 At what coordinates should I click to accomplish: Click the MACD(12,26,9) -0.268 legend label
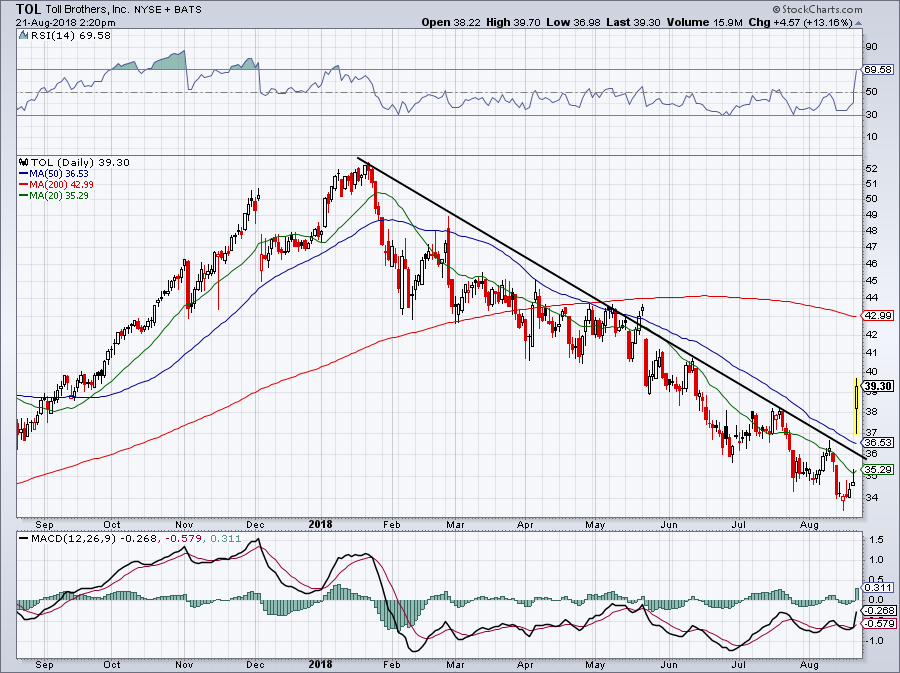[96, 538]
